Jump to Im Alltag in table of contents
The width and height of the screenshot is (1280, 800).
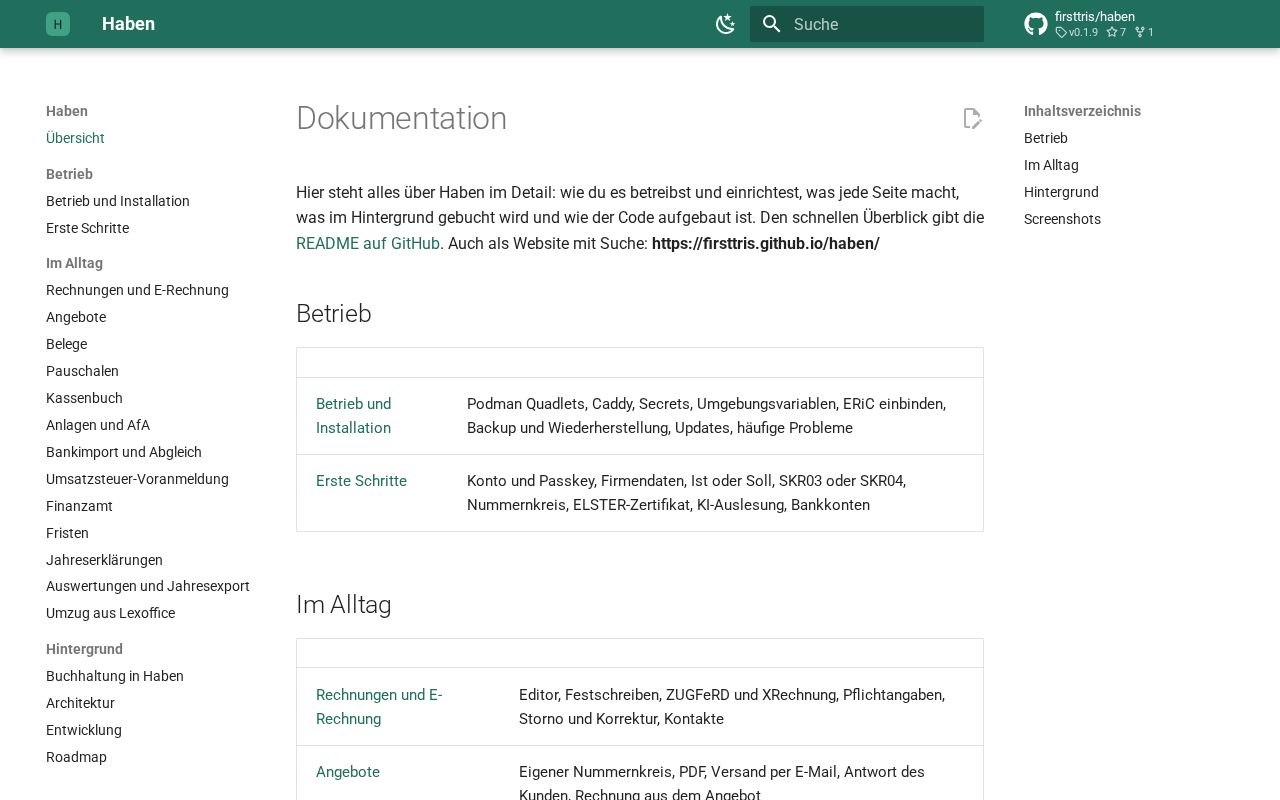[1051, 165]
